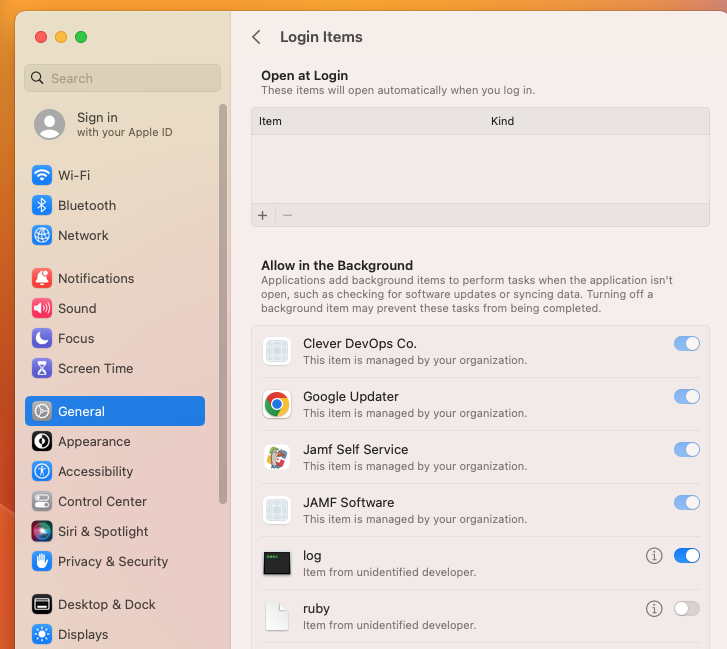Open Screen Time hourglass icon
Image resolution: width=727 pixels, height=649 pixels.
[42, 369]
